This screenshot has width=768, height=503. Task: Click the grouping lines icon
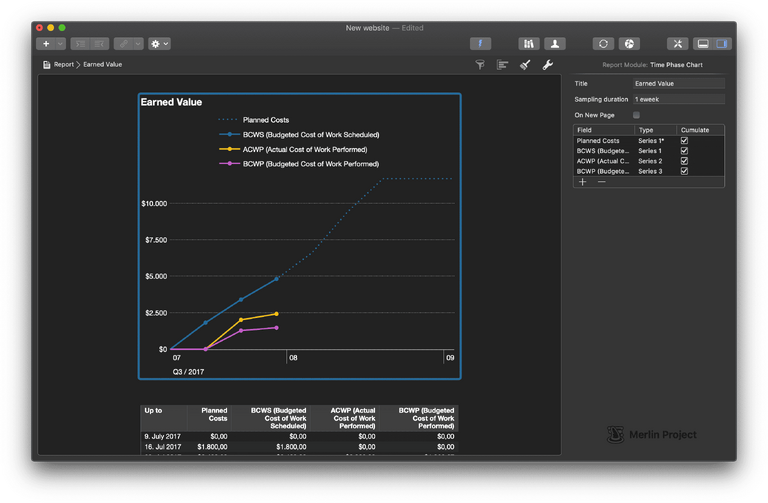[502, 65]
